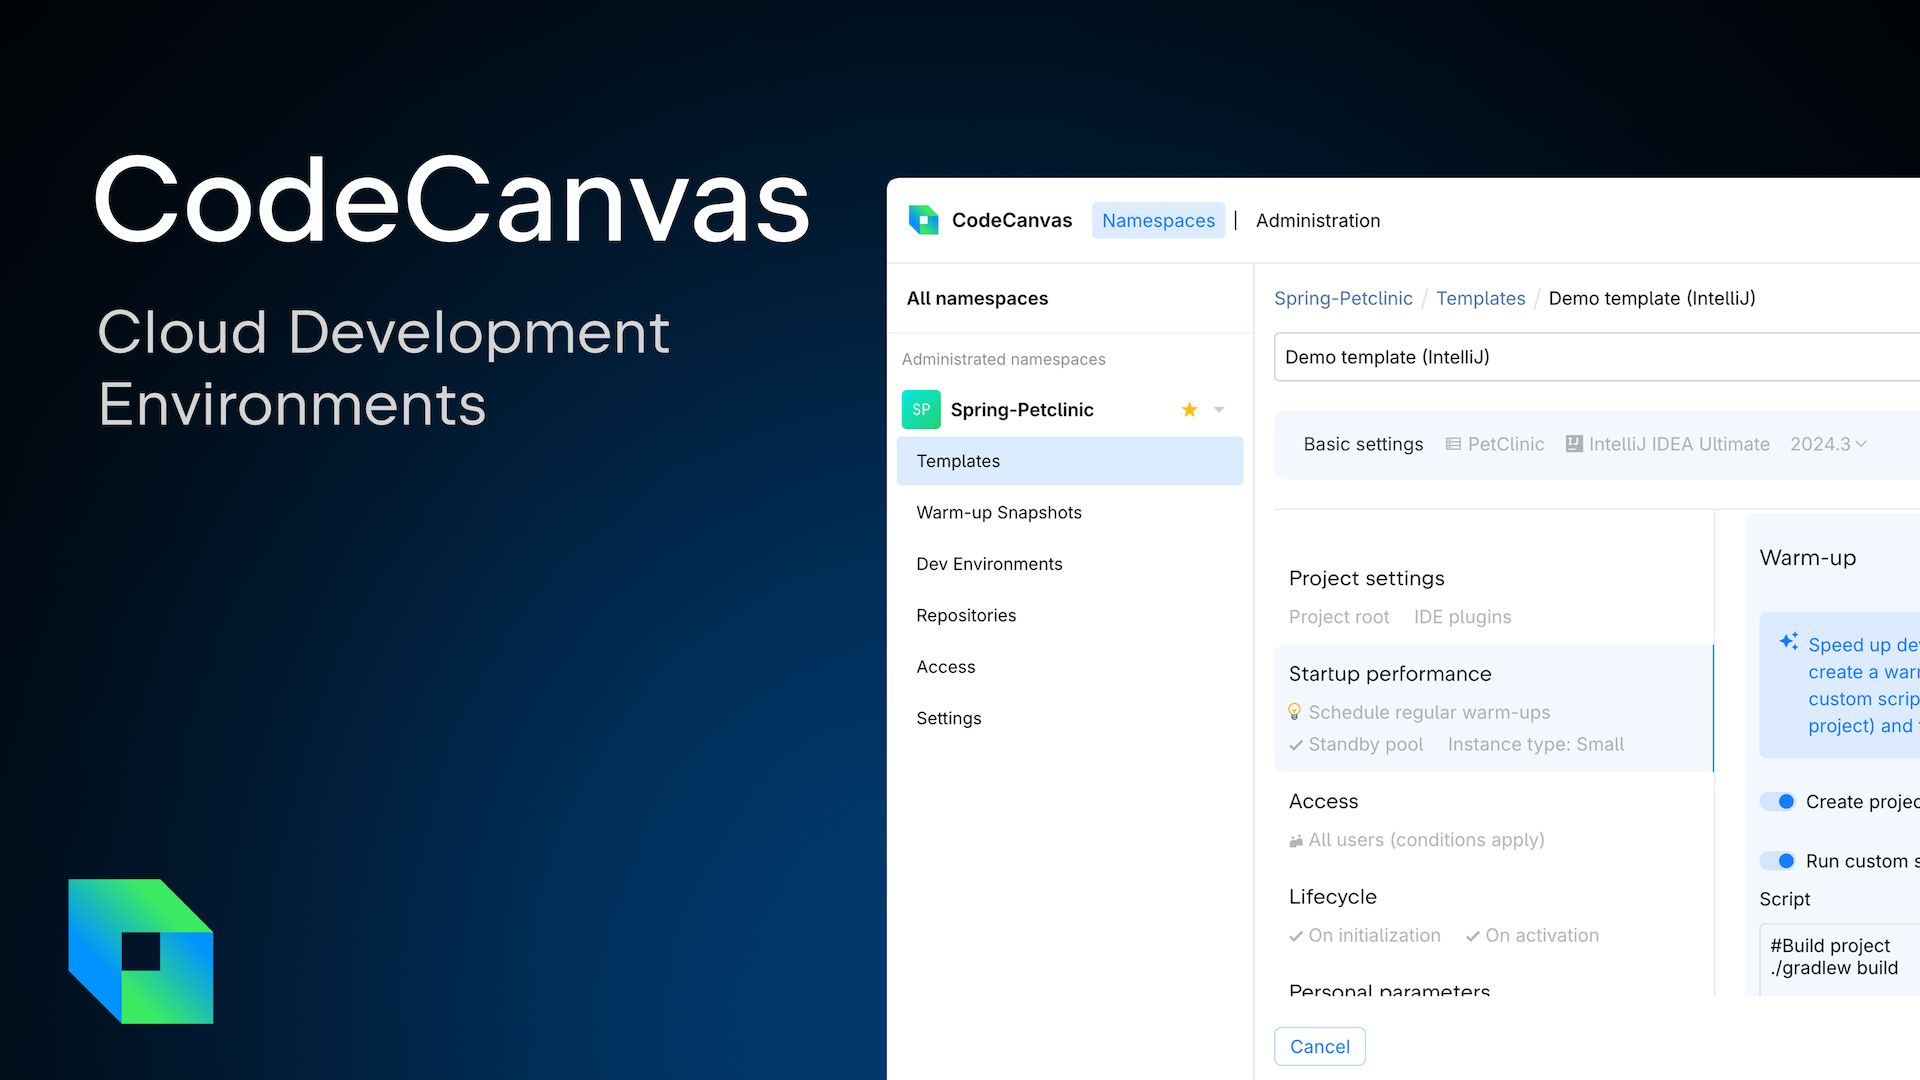Open the Templates breadcrumb link
This screenshot has width=1920, height=1080.
[x=1481, y=298]
